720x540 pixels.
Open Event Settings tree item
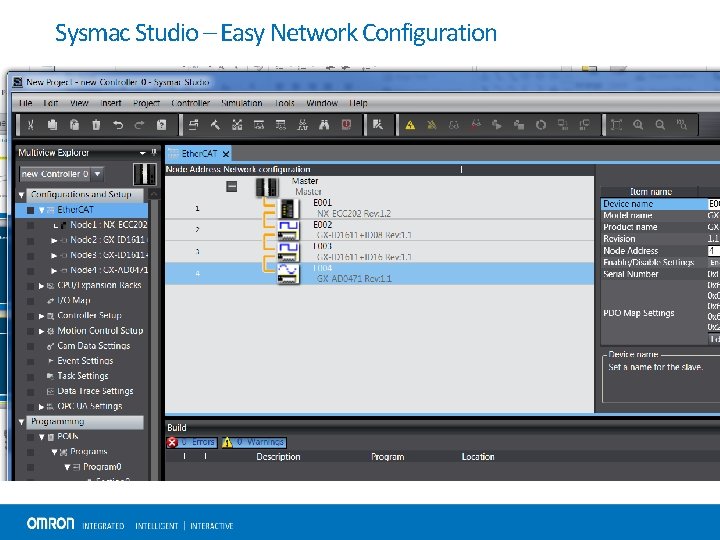click(85, 361)
